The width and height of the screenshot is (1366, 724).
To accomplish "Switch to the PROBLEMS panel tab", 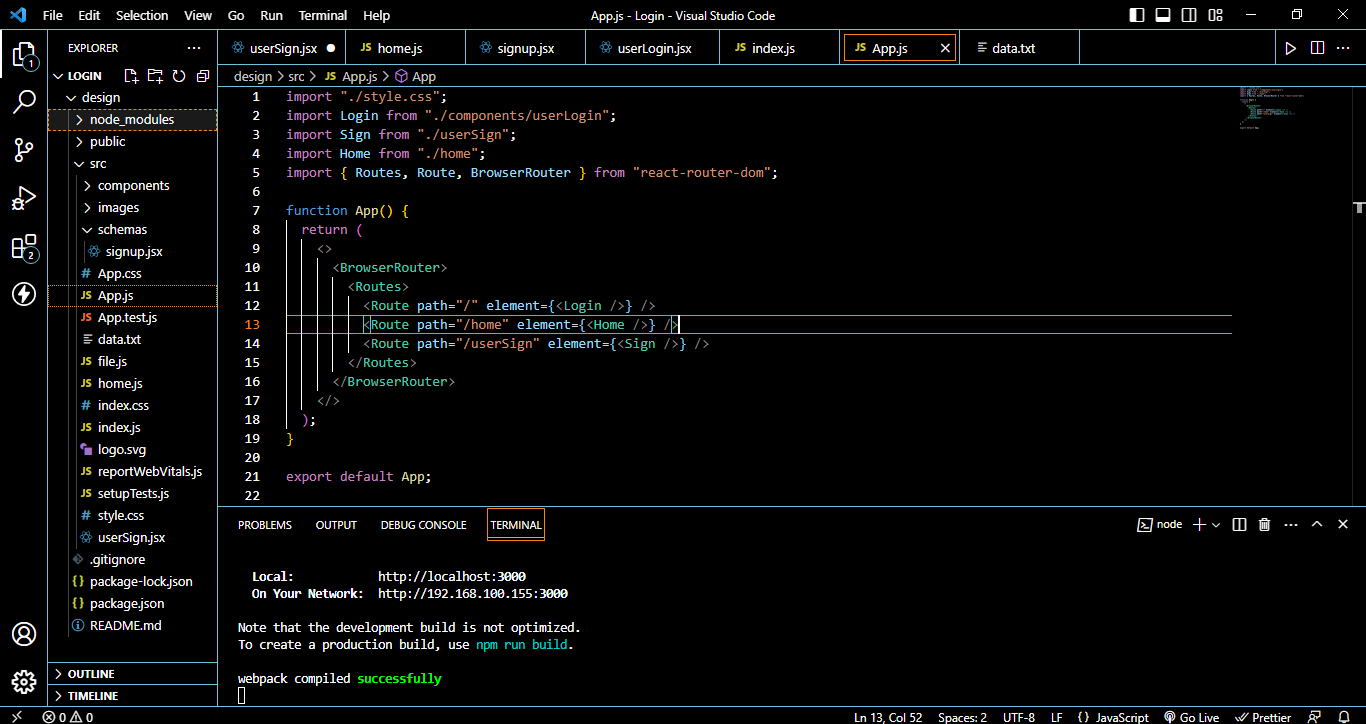I will (265, 524).
